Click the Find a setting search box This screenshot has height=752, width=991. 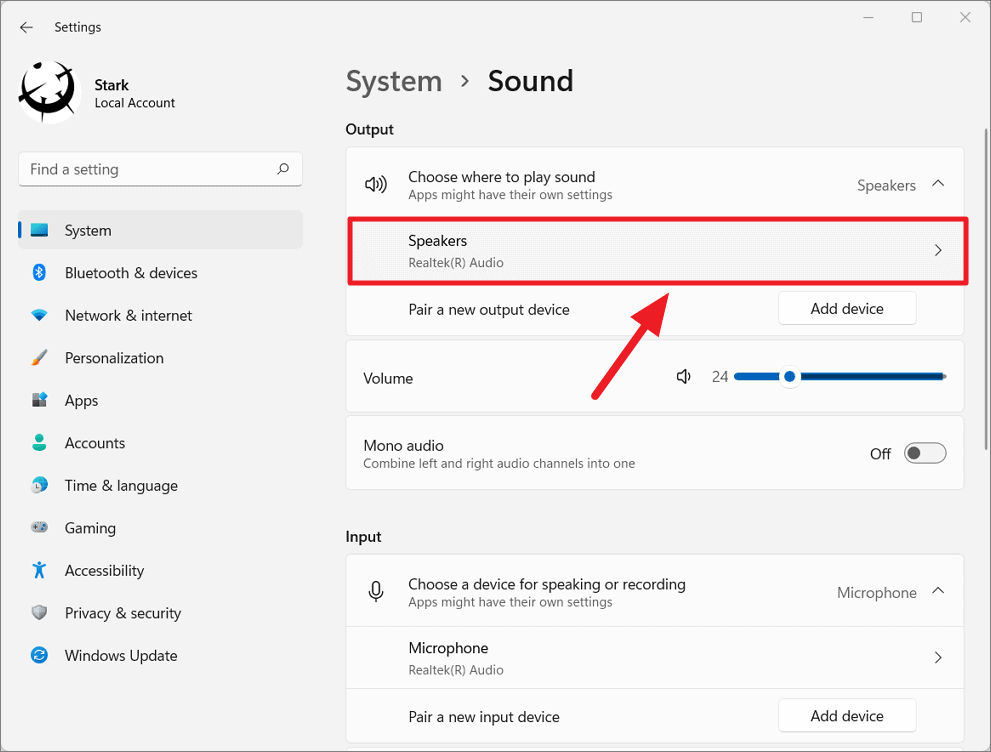coord(160,169)
